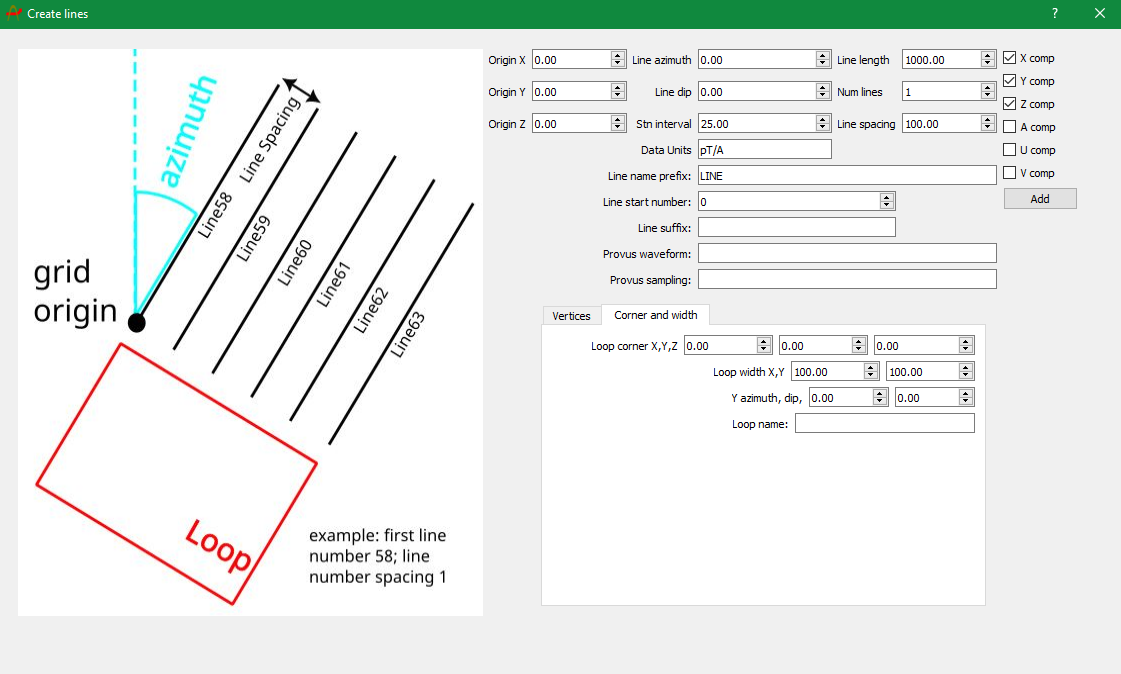Toggle the V comp checkbox
The height and width of the screenshot is (674, 1121).
point(1010,173)
